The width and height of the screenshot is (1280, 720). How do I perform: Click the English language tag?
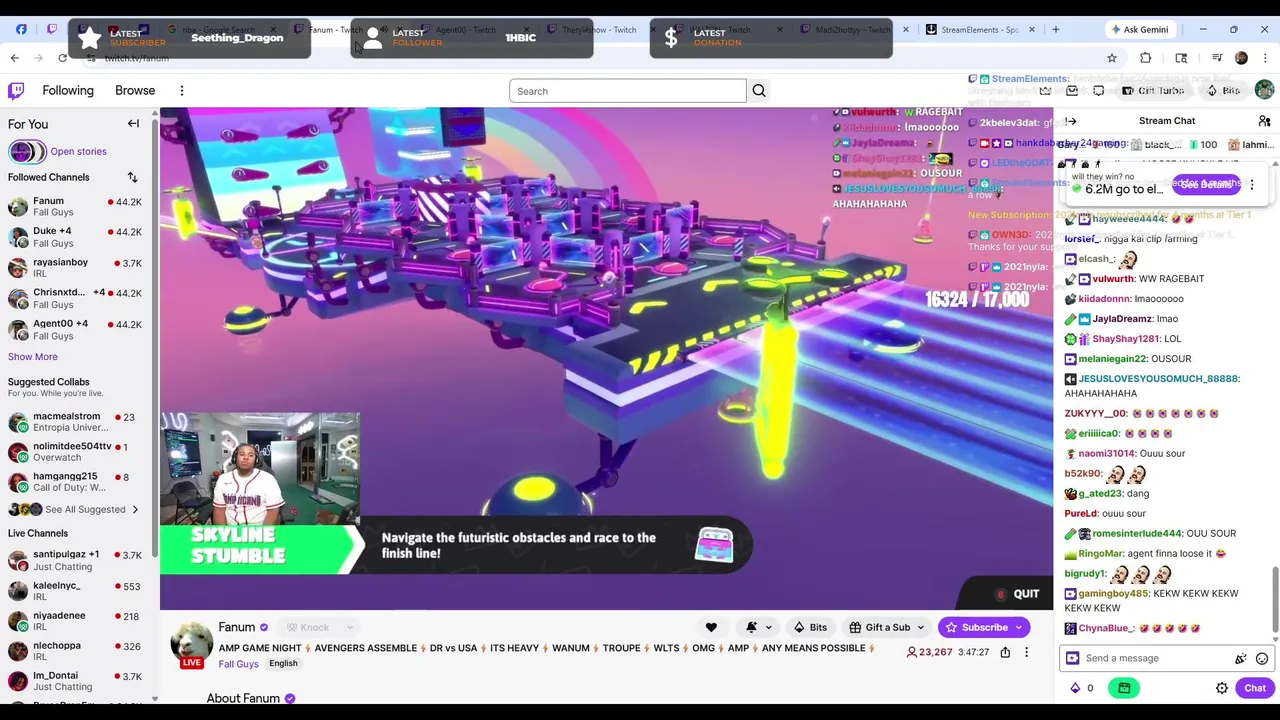tap(283, 664)
